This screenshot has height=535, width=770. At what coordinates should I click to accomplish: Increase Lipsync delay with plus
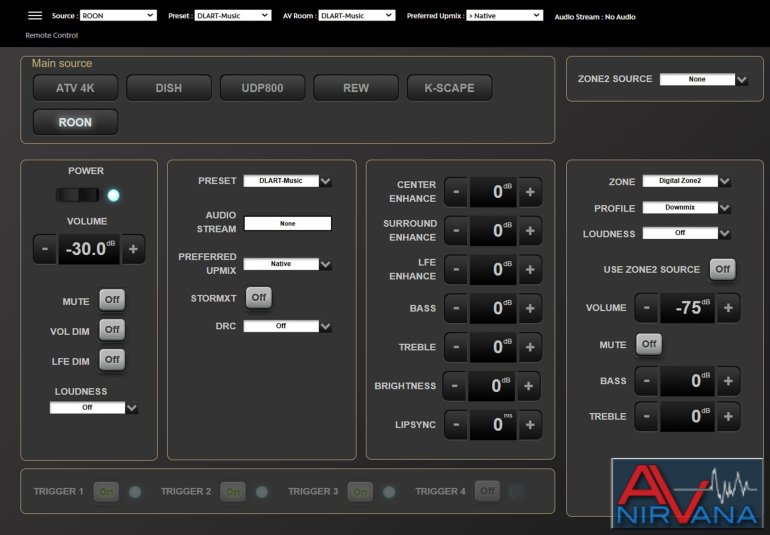point(529,425)
